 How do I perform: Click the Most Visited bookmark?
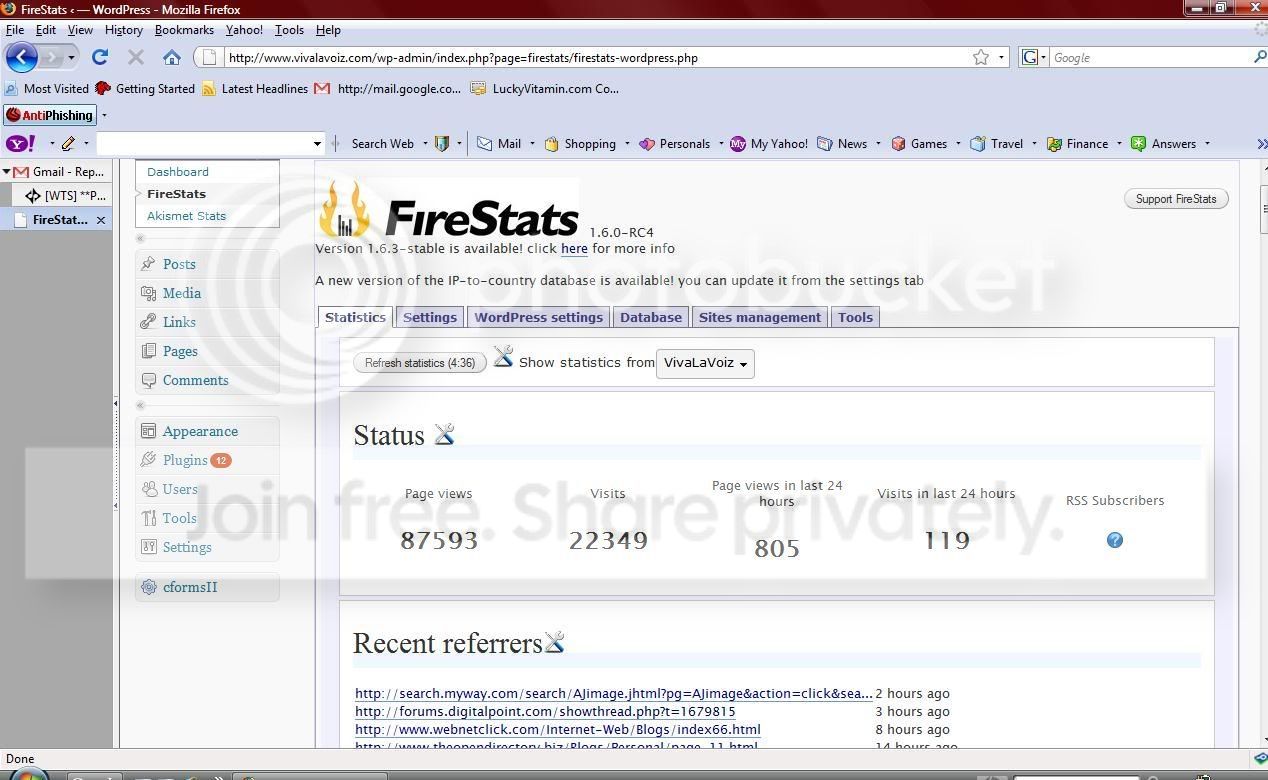pos(47,89)
